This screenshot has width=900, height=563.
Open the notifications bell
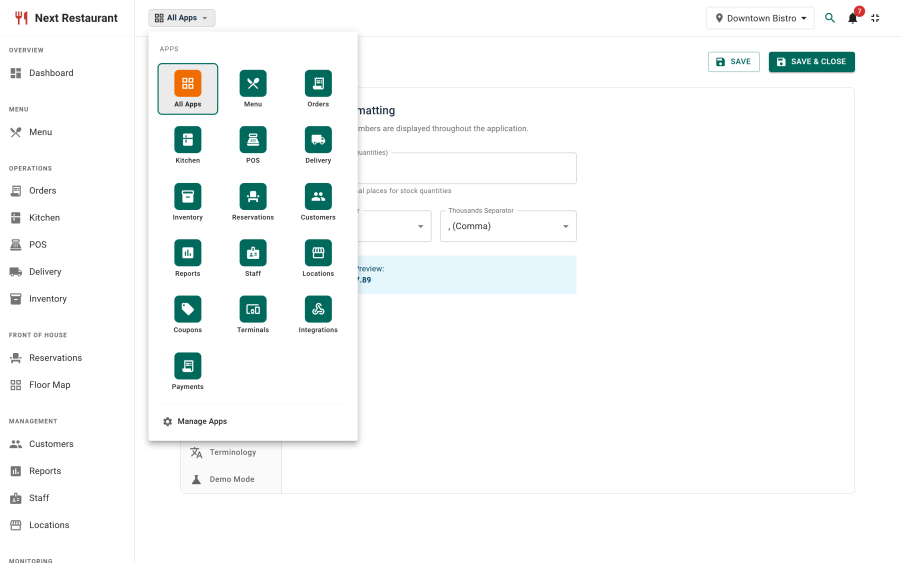click(853, 18)
